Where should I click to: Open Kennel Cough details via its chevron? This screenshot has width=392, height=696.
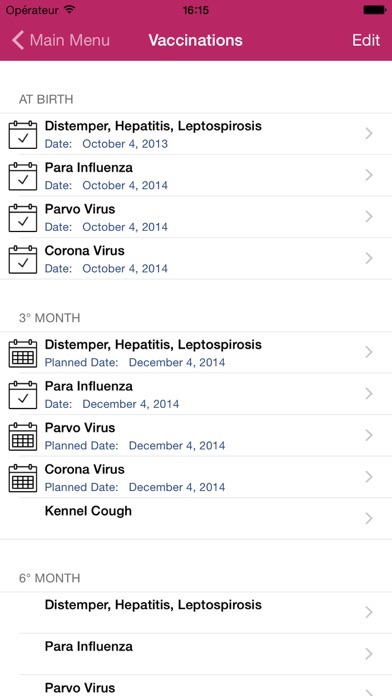tap(368, 518)
